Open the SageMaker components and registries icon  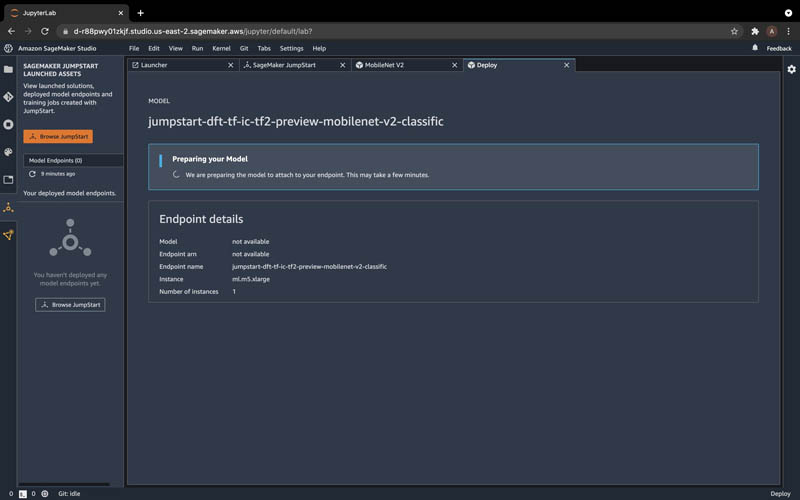click(x=8, y=235)
